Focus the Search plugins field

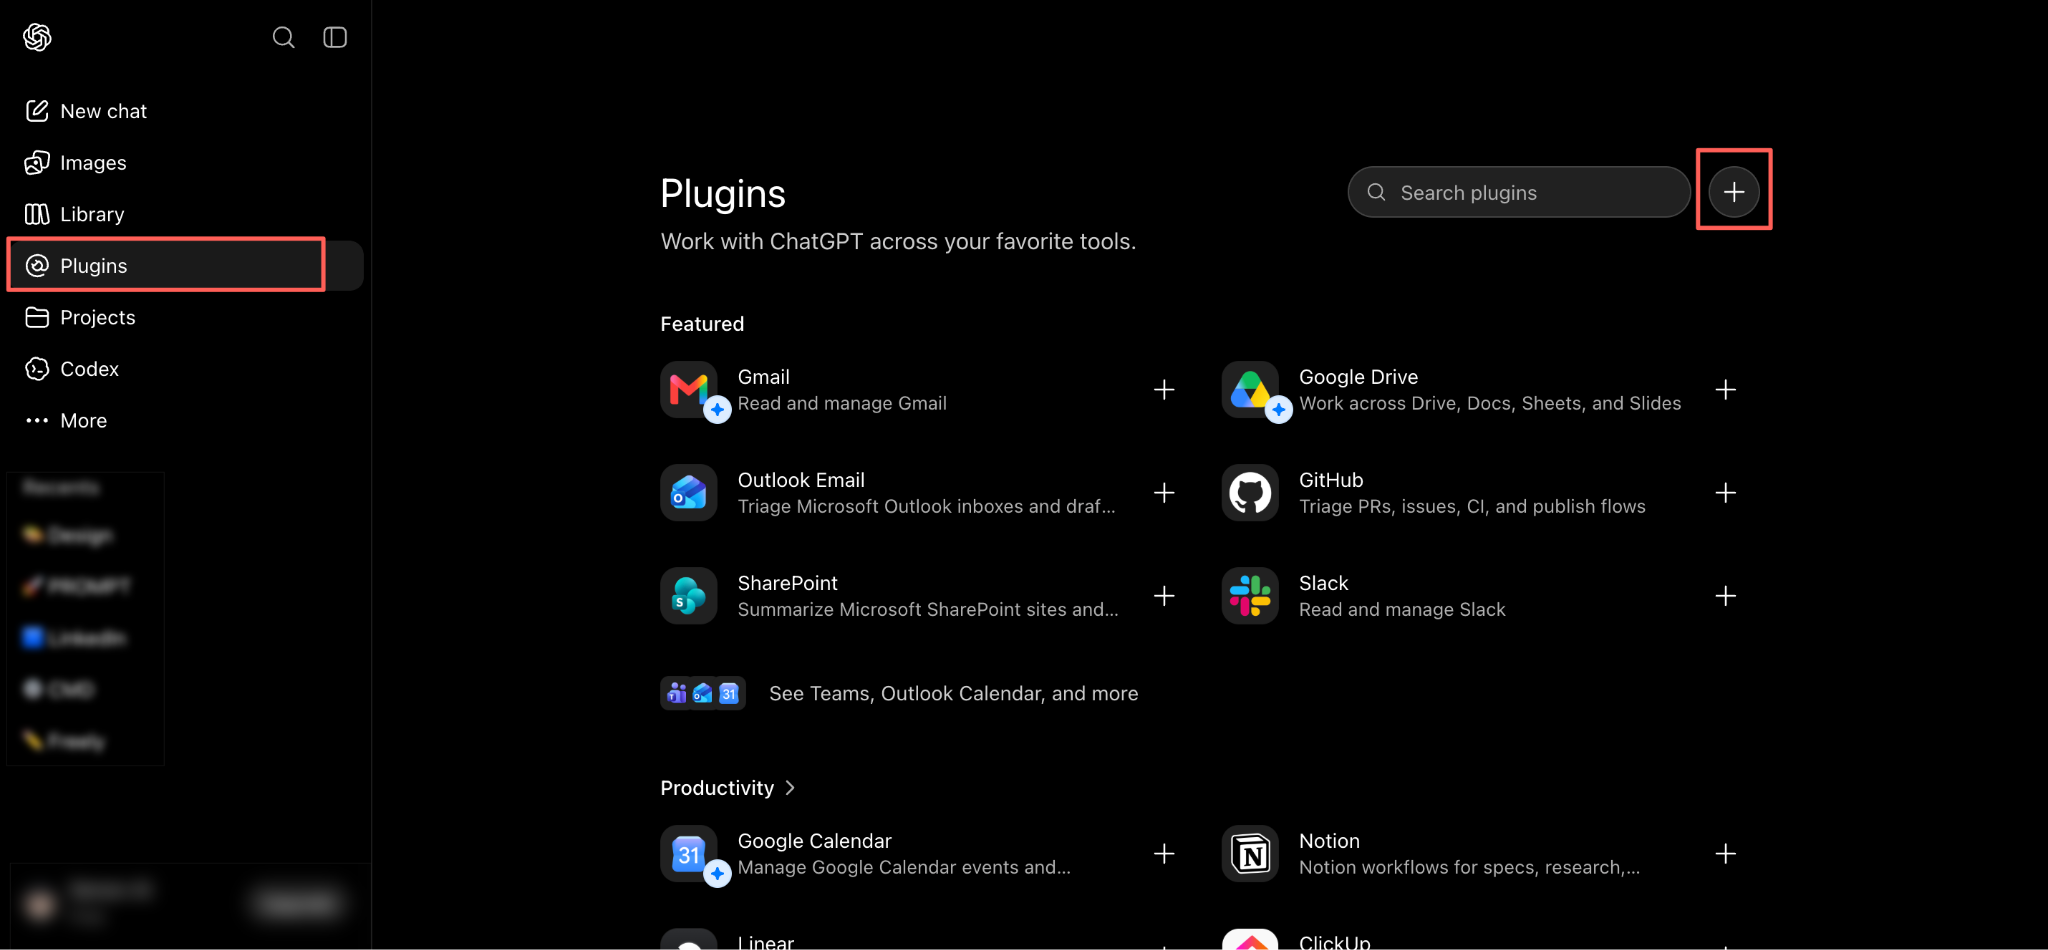1518,192
